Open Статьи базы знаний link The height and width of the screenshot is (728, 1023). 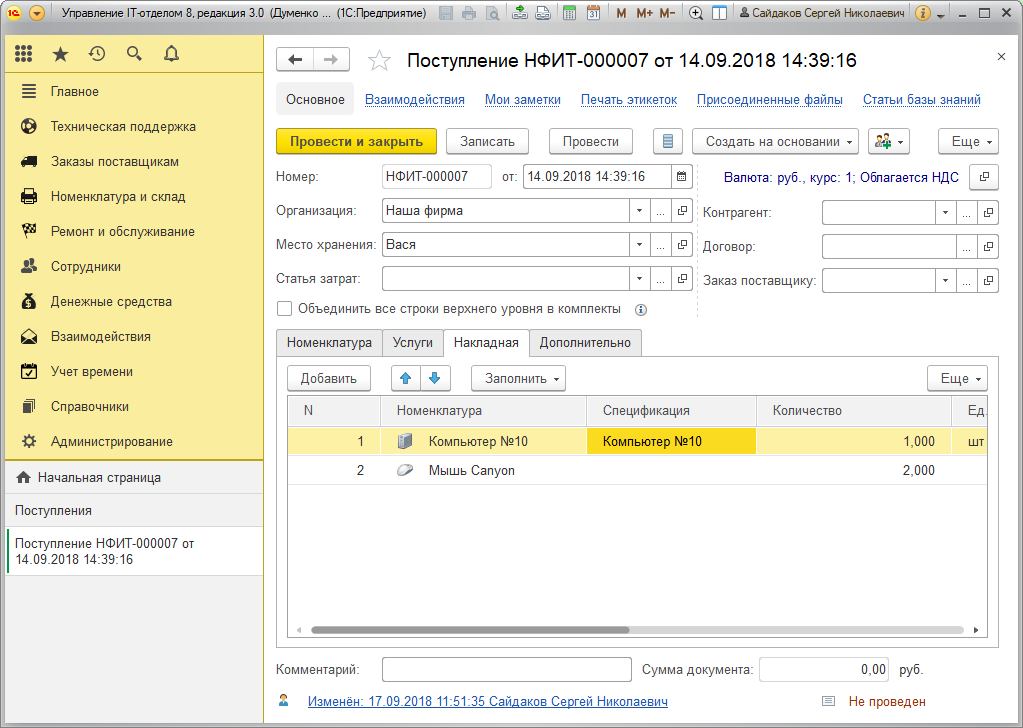921,100
